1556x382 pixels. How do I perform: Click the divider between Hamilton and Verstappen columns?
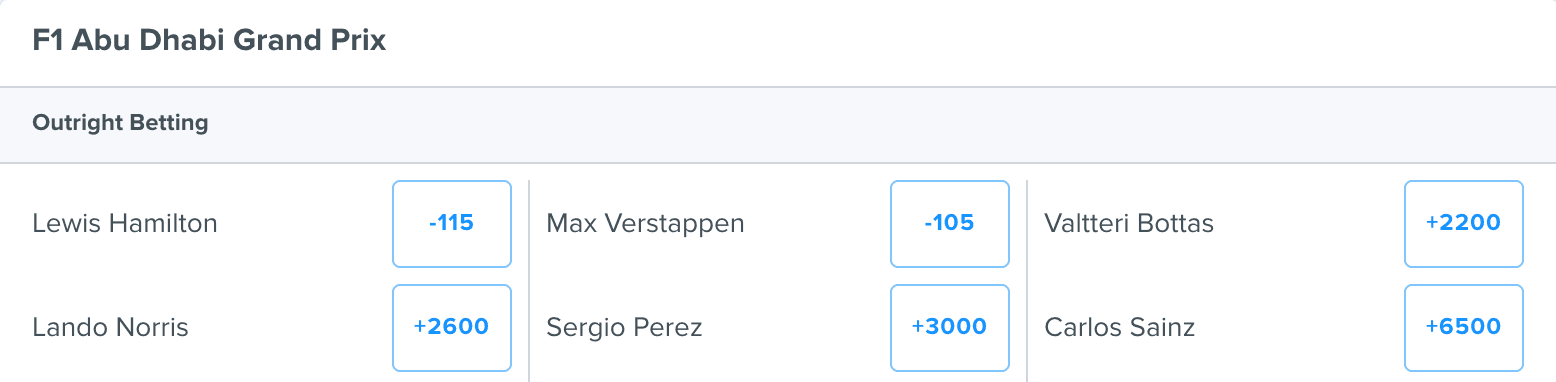tap(529, 224)
